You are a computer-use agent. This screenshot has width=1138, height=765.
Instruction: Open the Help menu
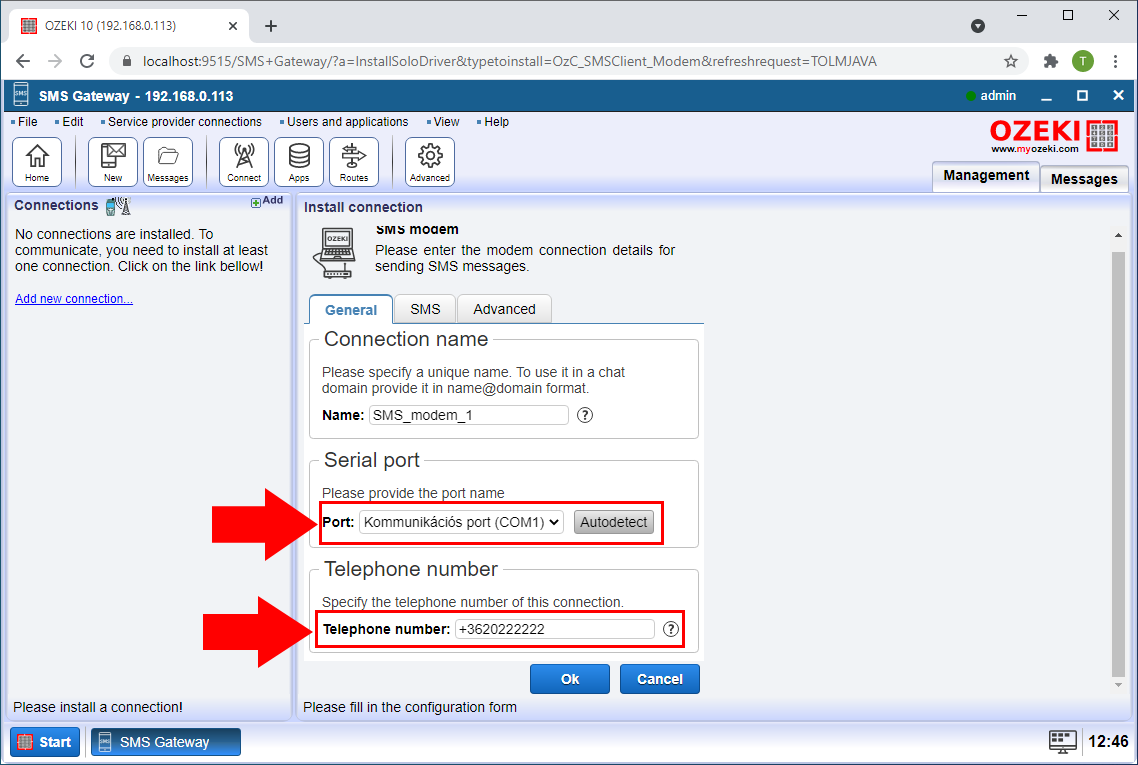pos(496,122)
